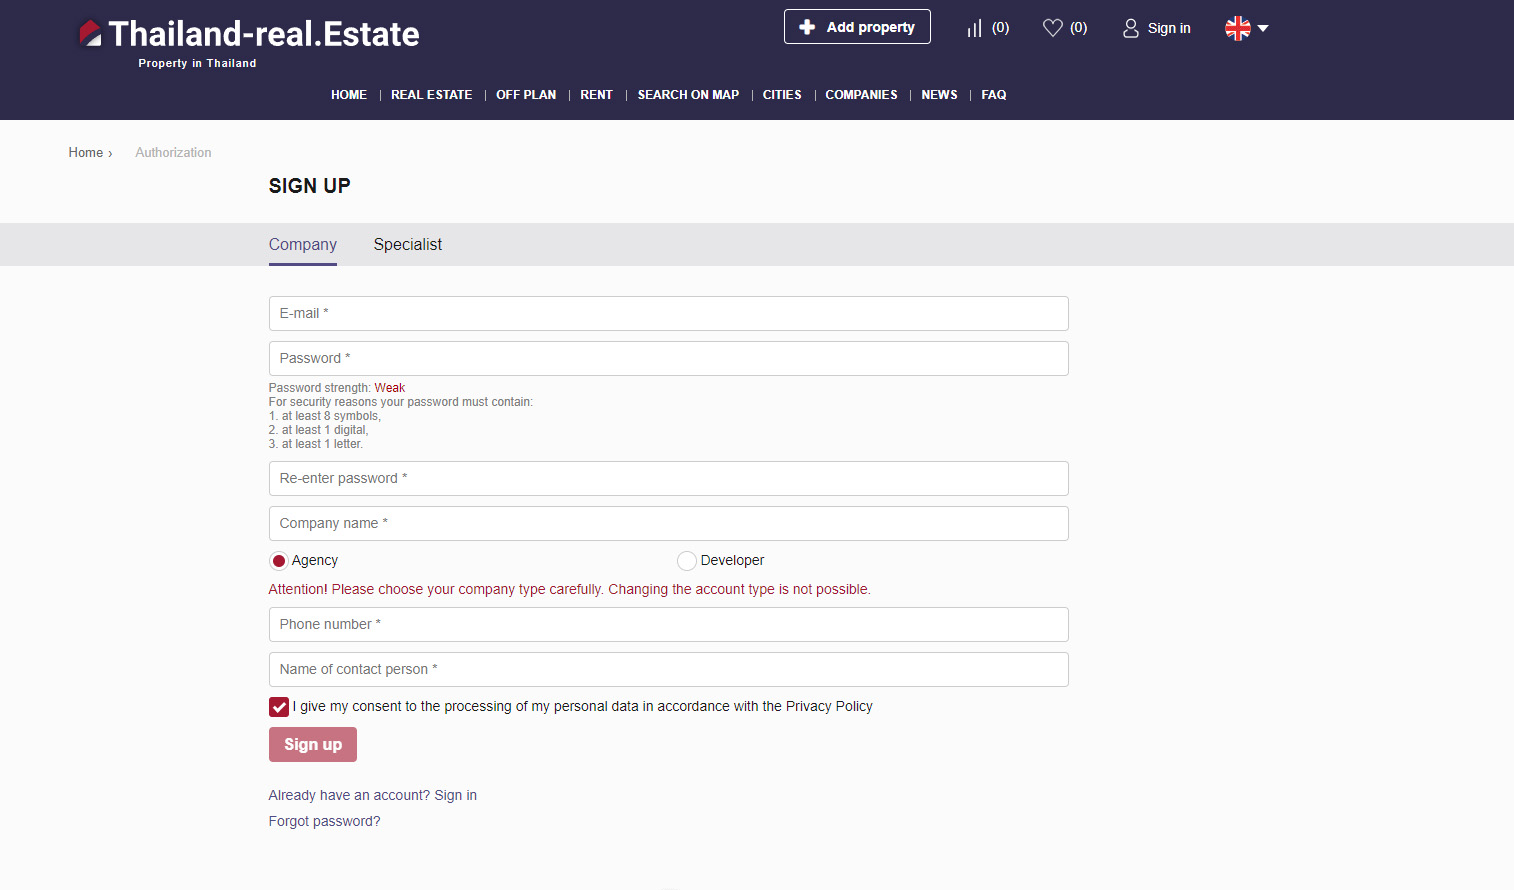This screenshot has width=1514, height=890.
Task: Select the Developer radio button
Action: tap(687, 561)
